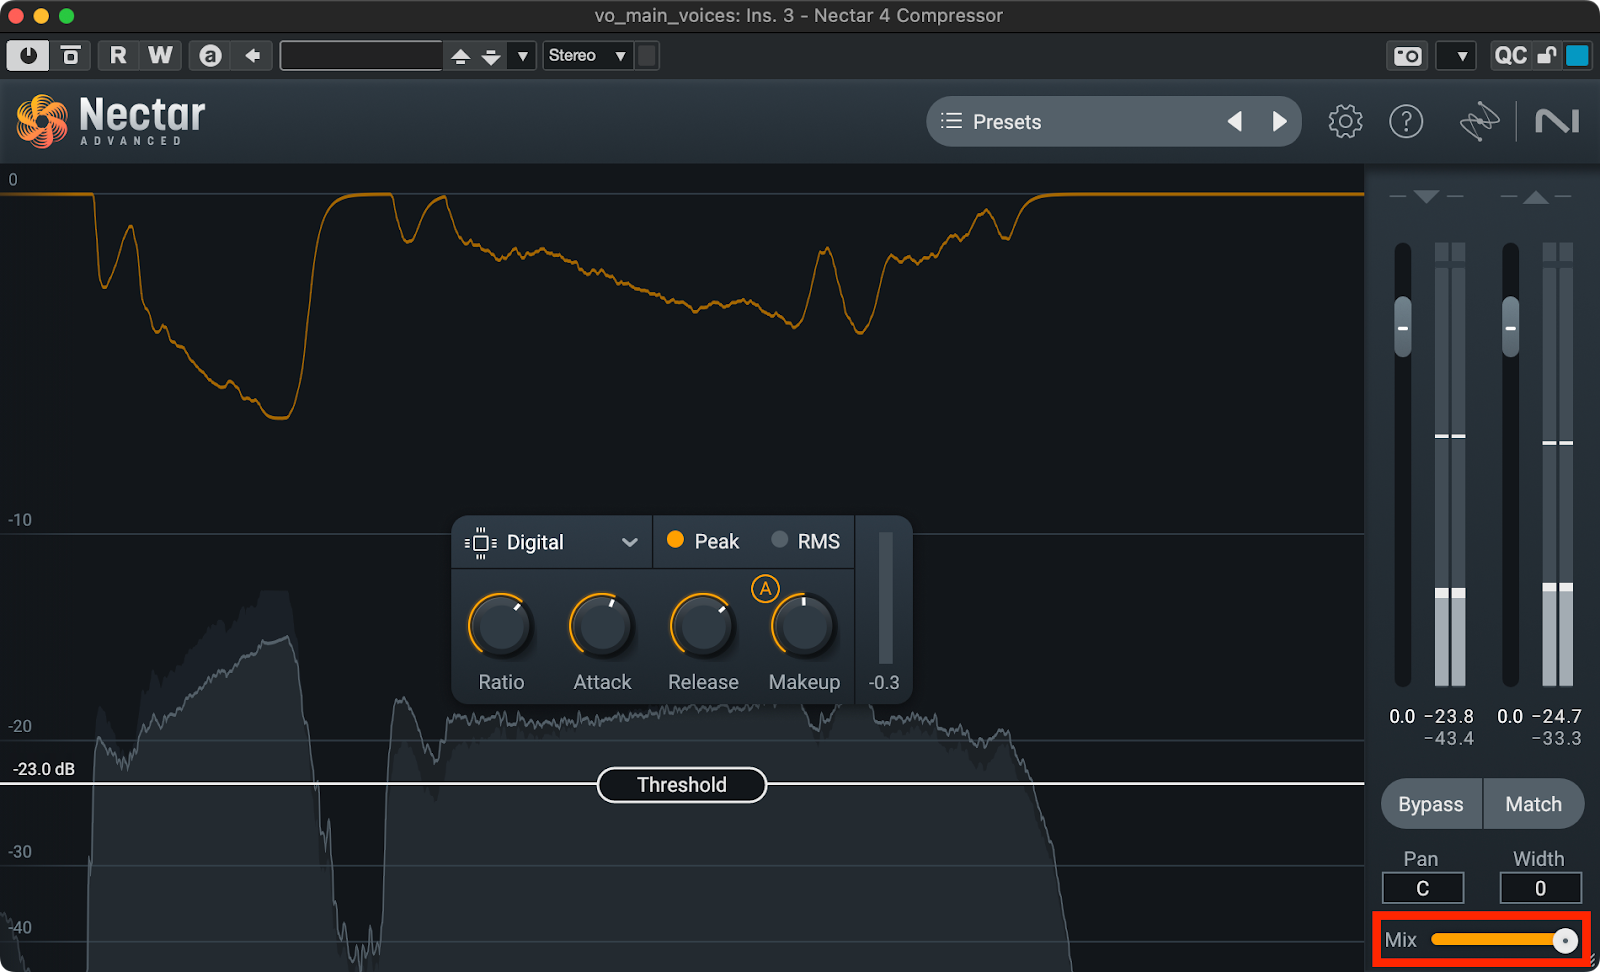Image resolution: width=1600 pixels, height=972 pixels.
Task: Go to previous preset arrow
Action: click(x=1235, y=122)
